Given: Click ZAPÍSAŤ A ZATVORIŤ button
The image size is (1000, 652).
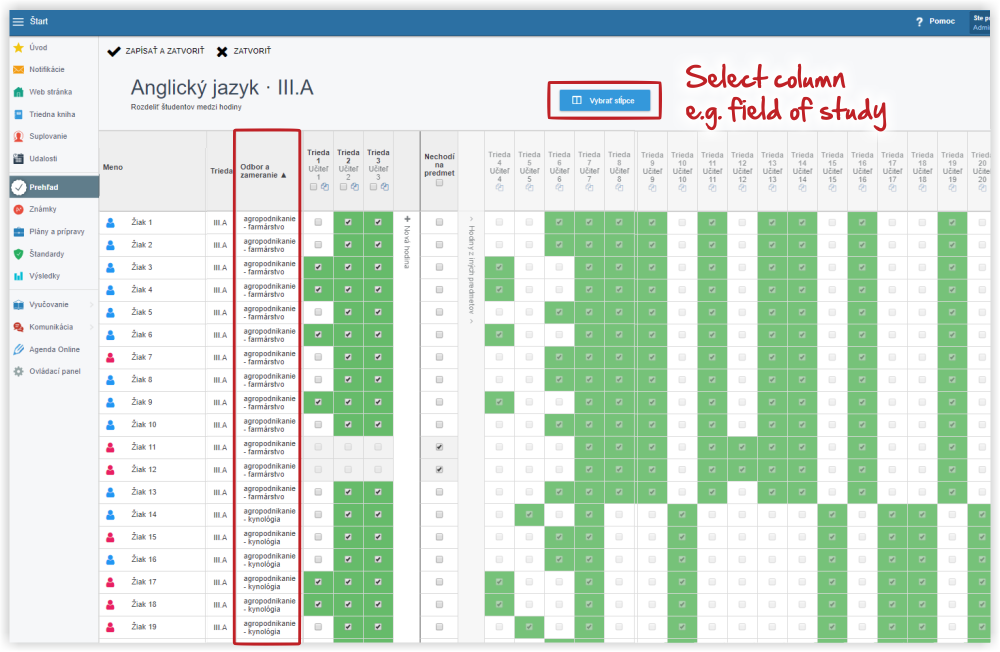Looking at the screenshot, I should tap(156, 51).
